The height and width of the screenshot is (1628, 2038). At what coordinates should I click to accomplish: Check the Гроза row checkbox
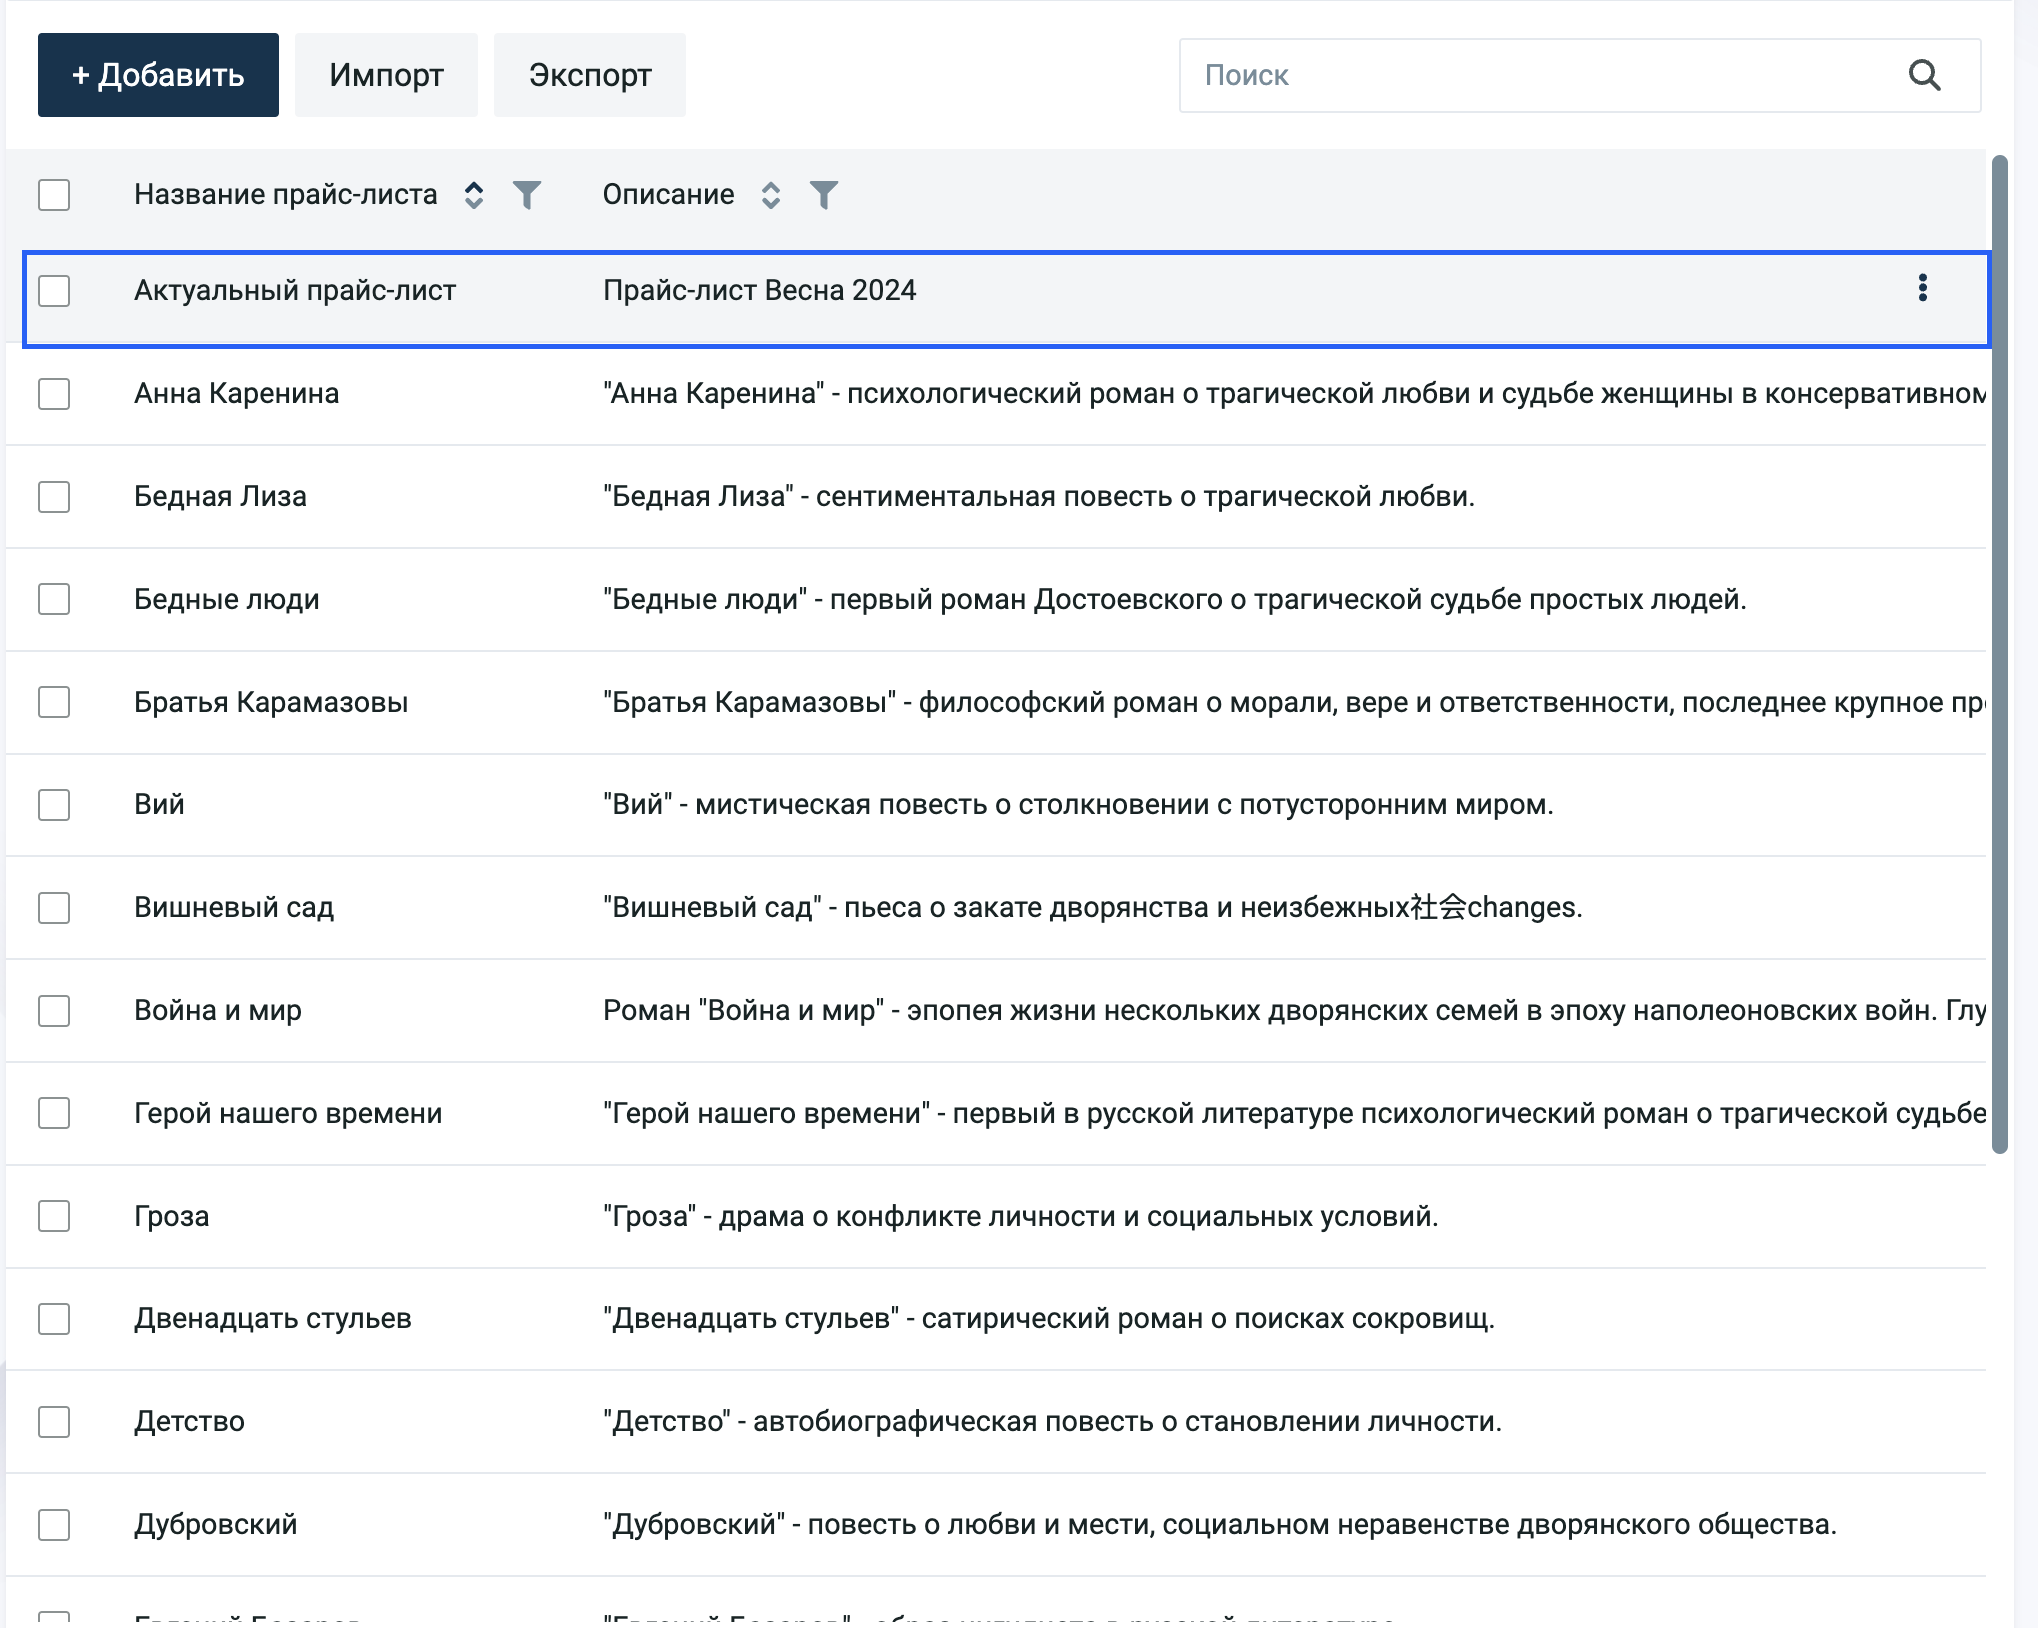(54, 1216)
